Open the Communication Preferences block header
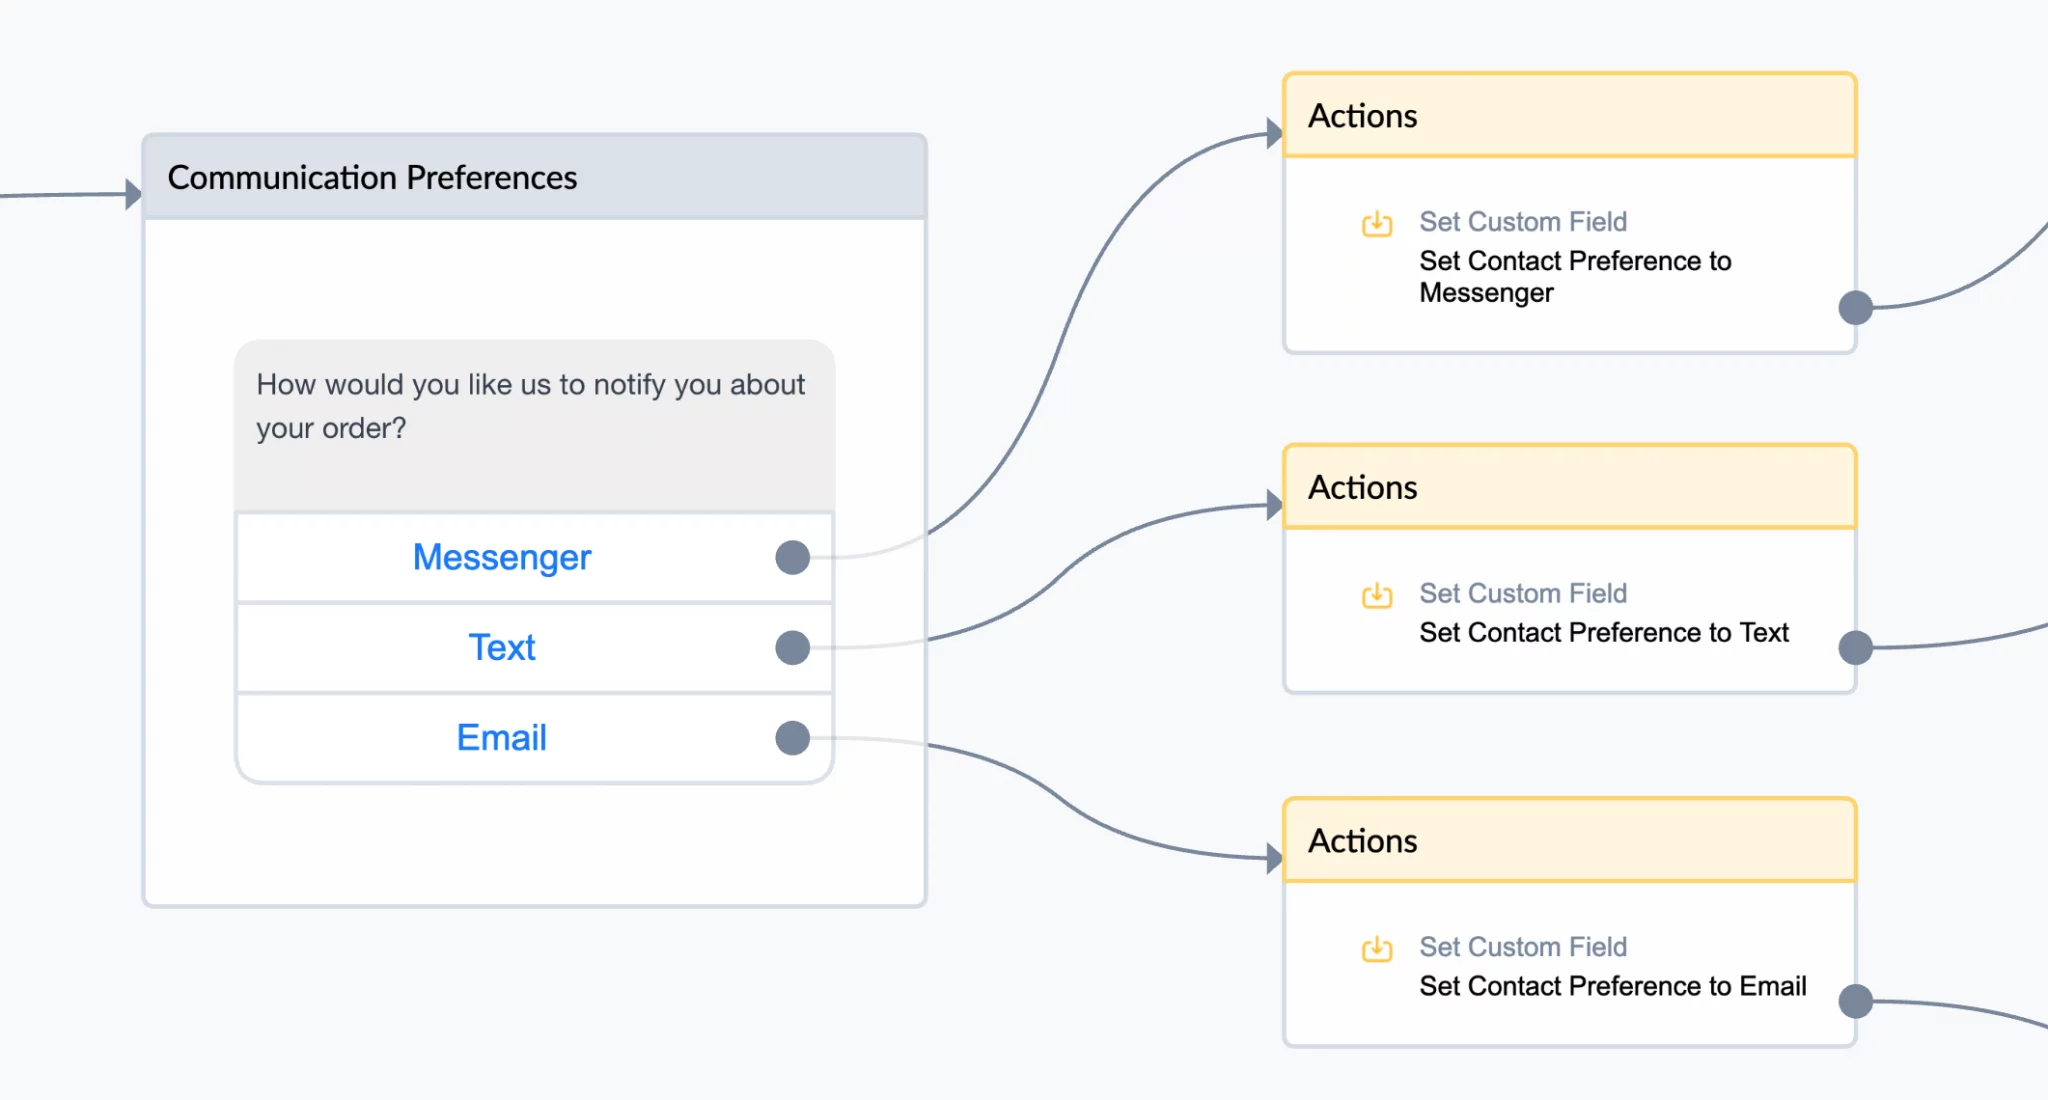2048x1100 pixels. (x=534, y=177)
